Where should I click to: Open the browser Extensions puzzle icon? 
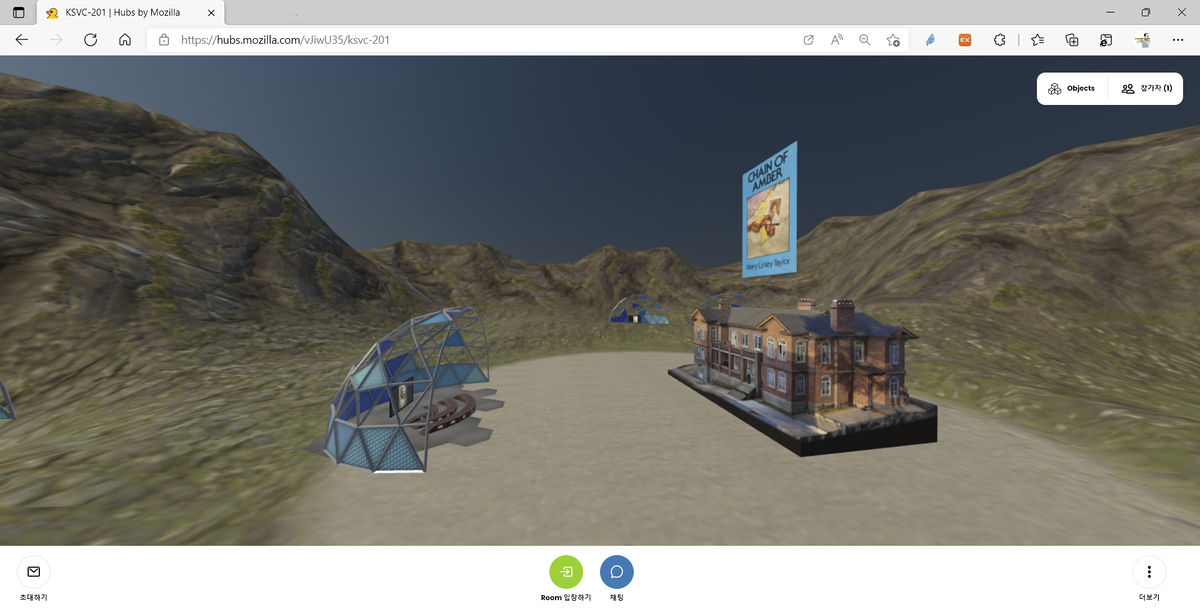[x=999, y=40]
